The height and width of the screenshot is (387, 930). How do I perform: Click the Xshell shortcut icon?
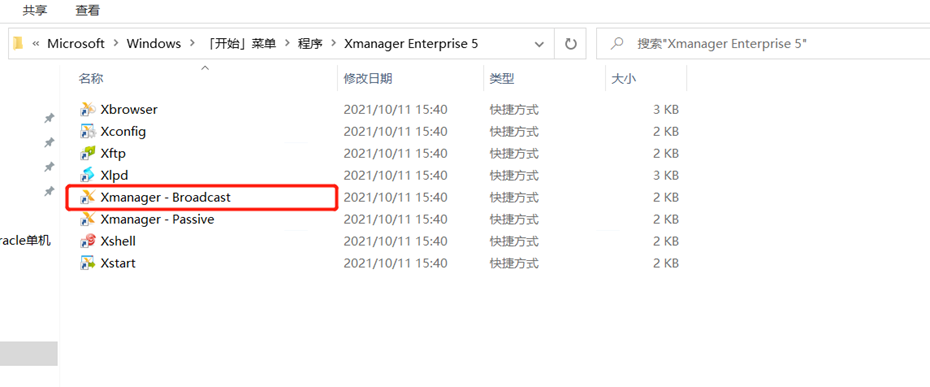tap(88, 241)
